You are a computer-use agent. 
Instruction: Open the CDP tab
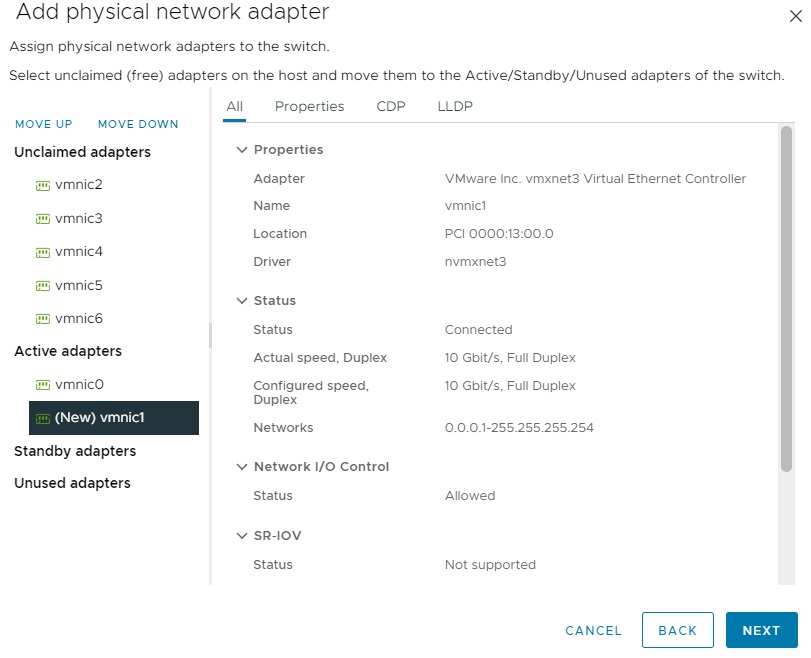point(391,107)
